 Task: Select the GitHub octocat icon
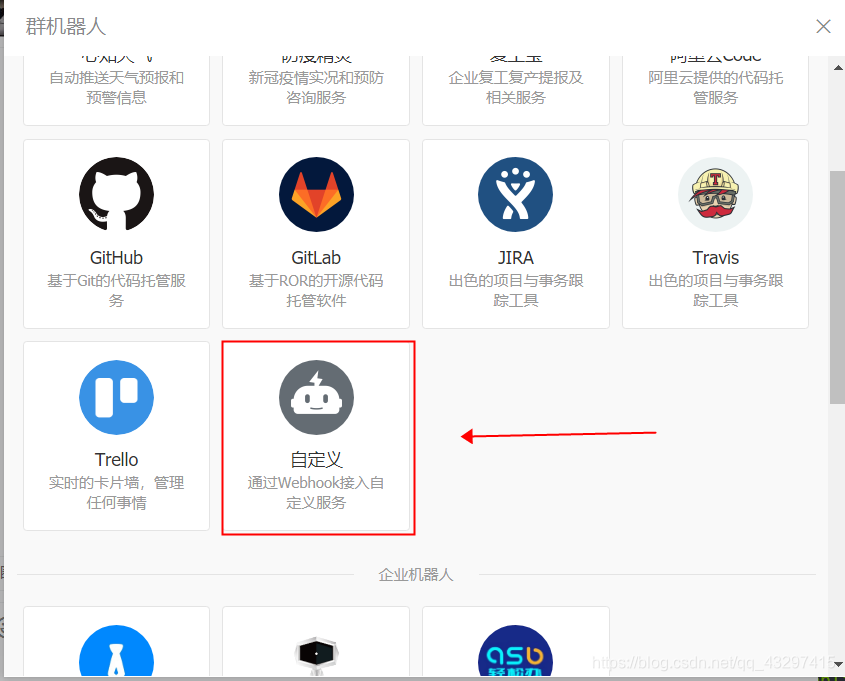point(116,194)
